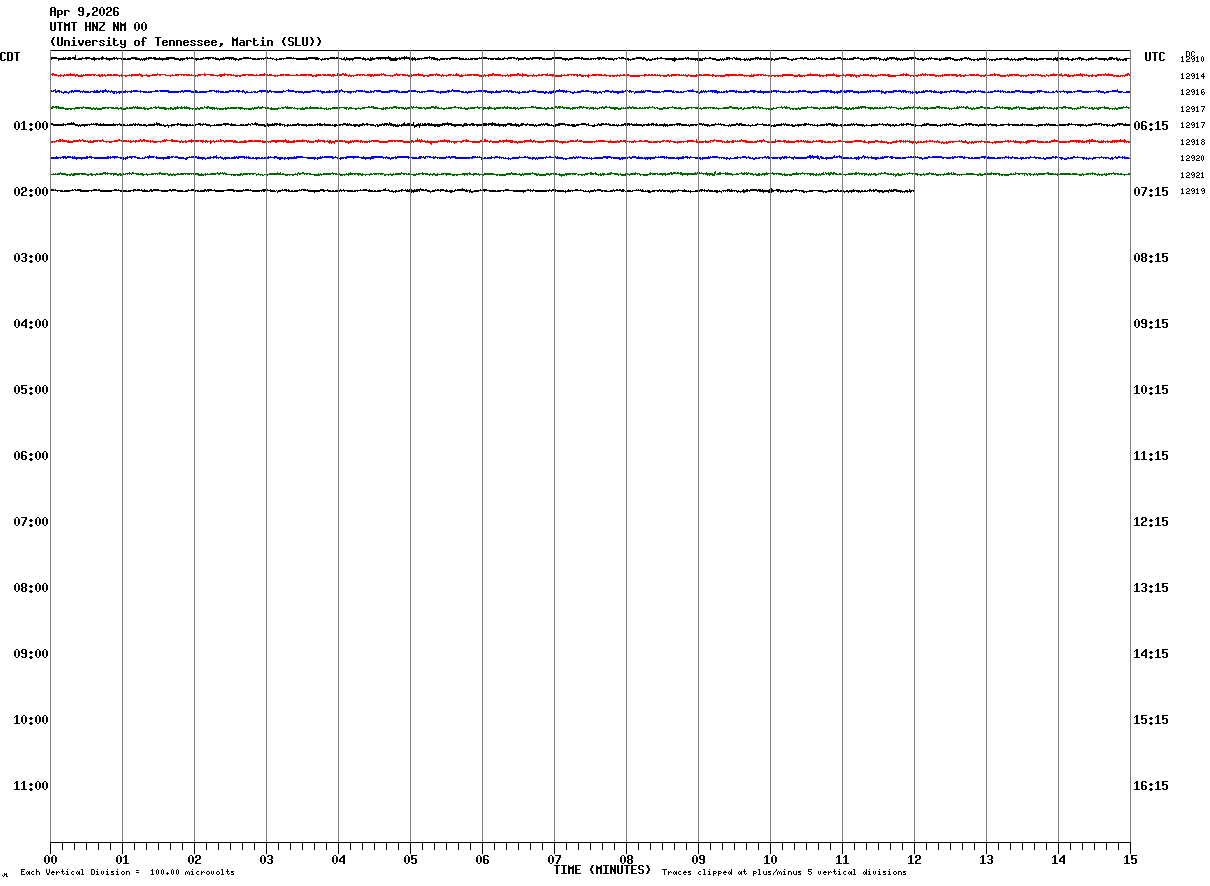The image size is (1210, 886).
Task: Click the "UTC" timezone label
Action: [1155, 57]
